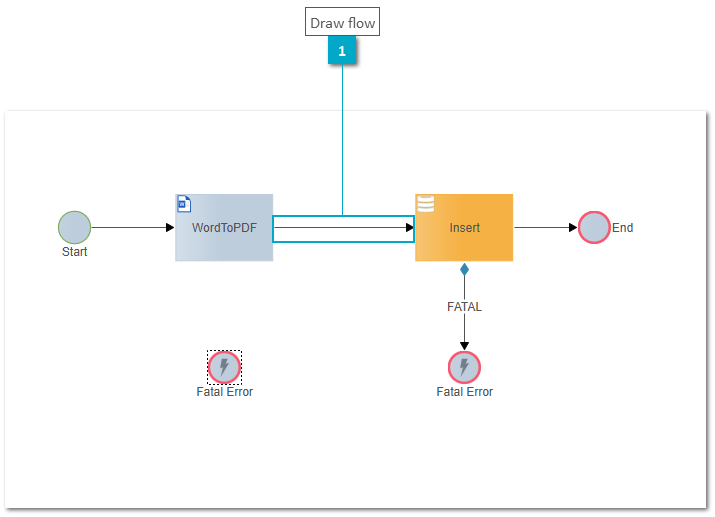Select the flow arrow from Start to WordToPDF
The height and width of the screenshot is (517, 715).
[x=133, y=227]
